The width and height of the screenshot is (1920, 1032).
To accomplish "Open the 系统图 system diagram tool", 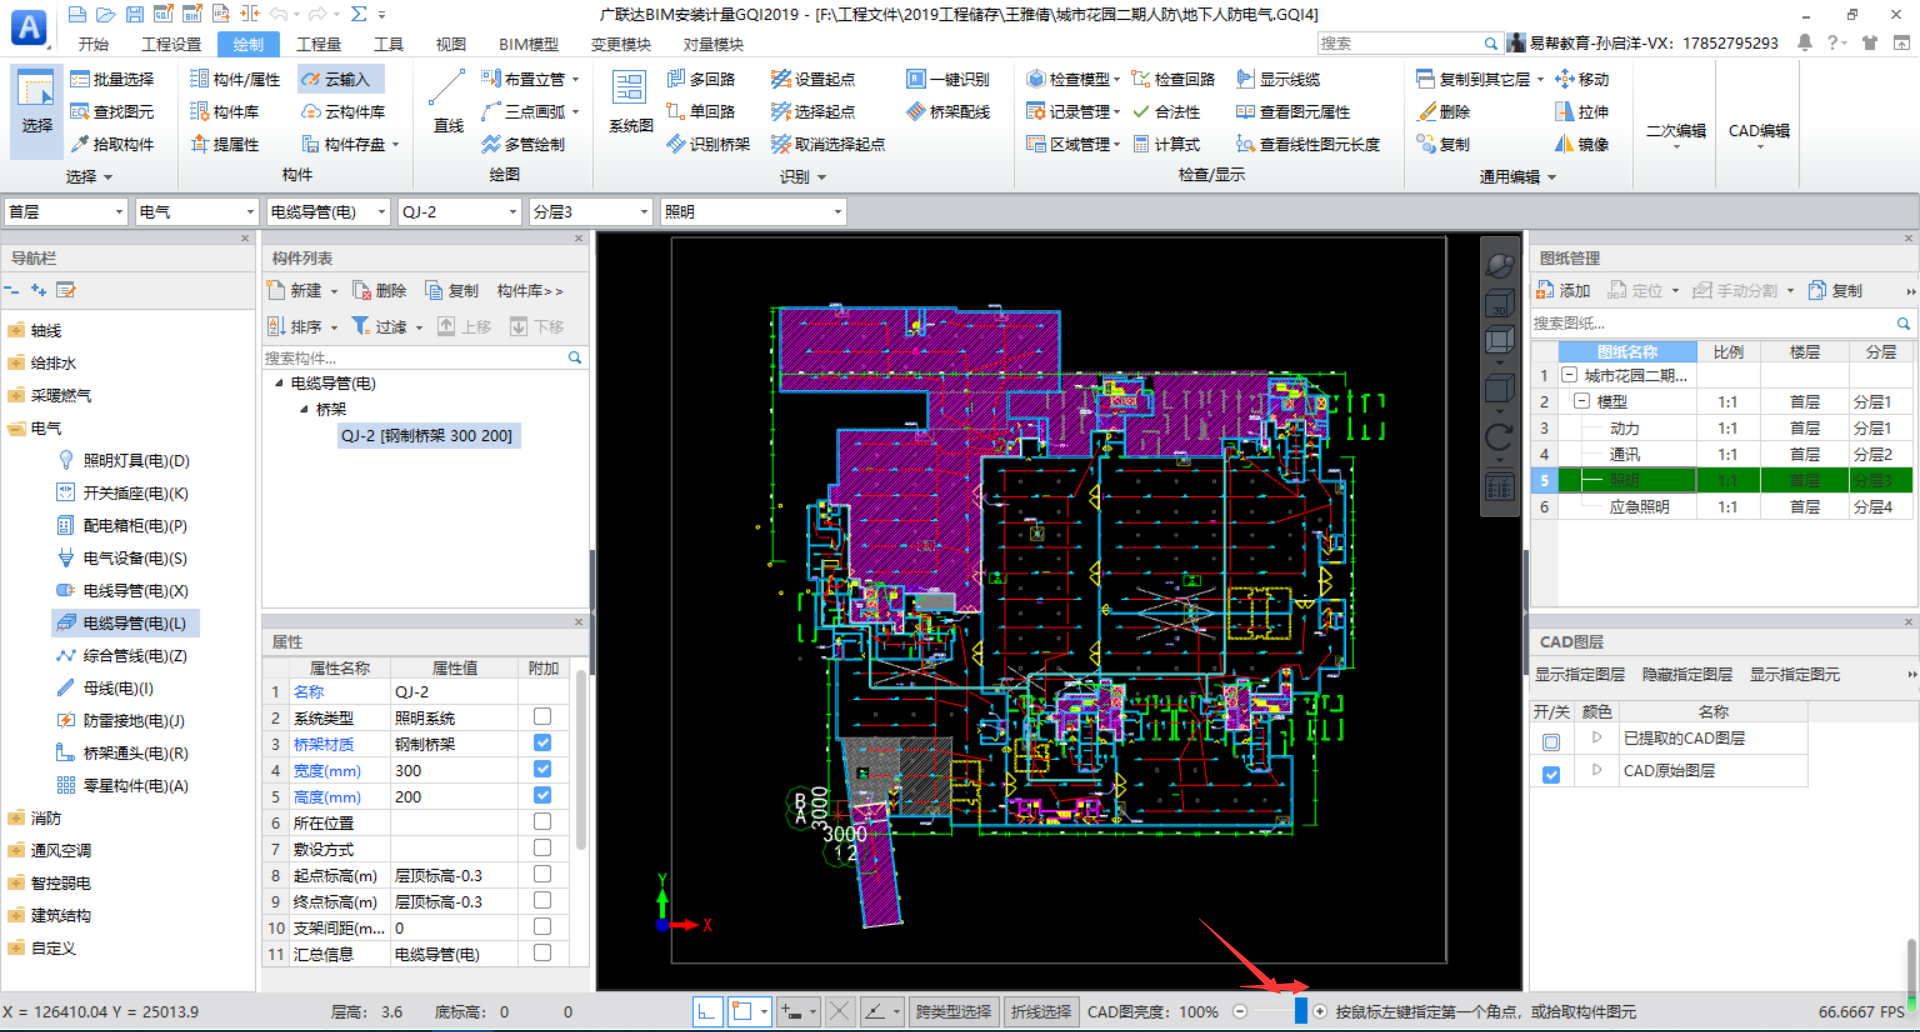I will pyautogui.click(x=630, y=101).
